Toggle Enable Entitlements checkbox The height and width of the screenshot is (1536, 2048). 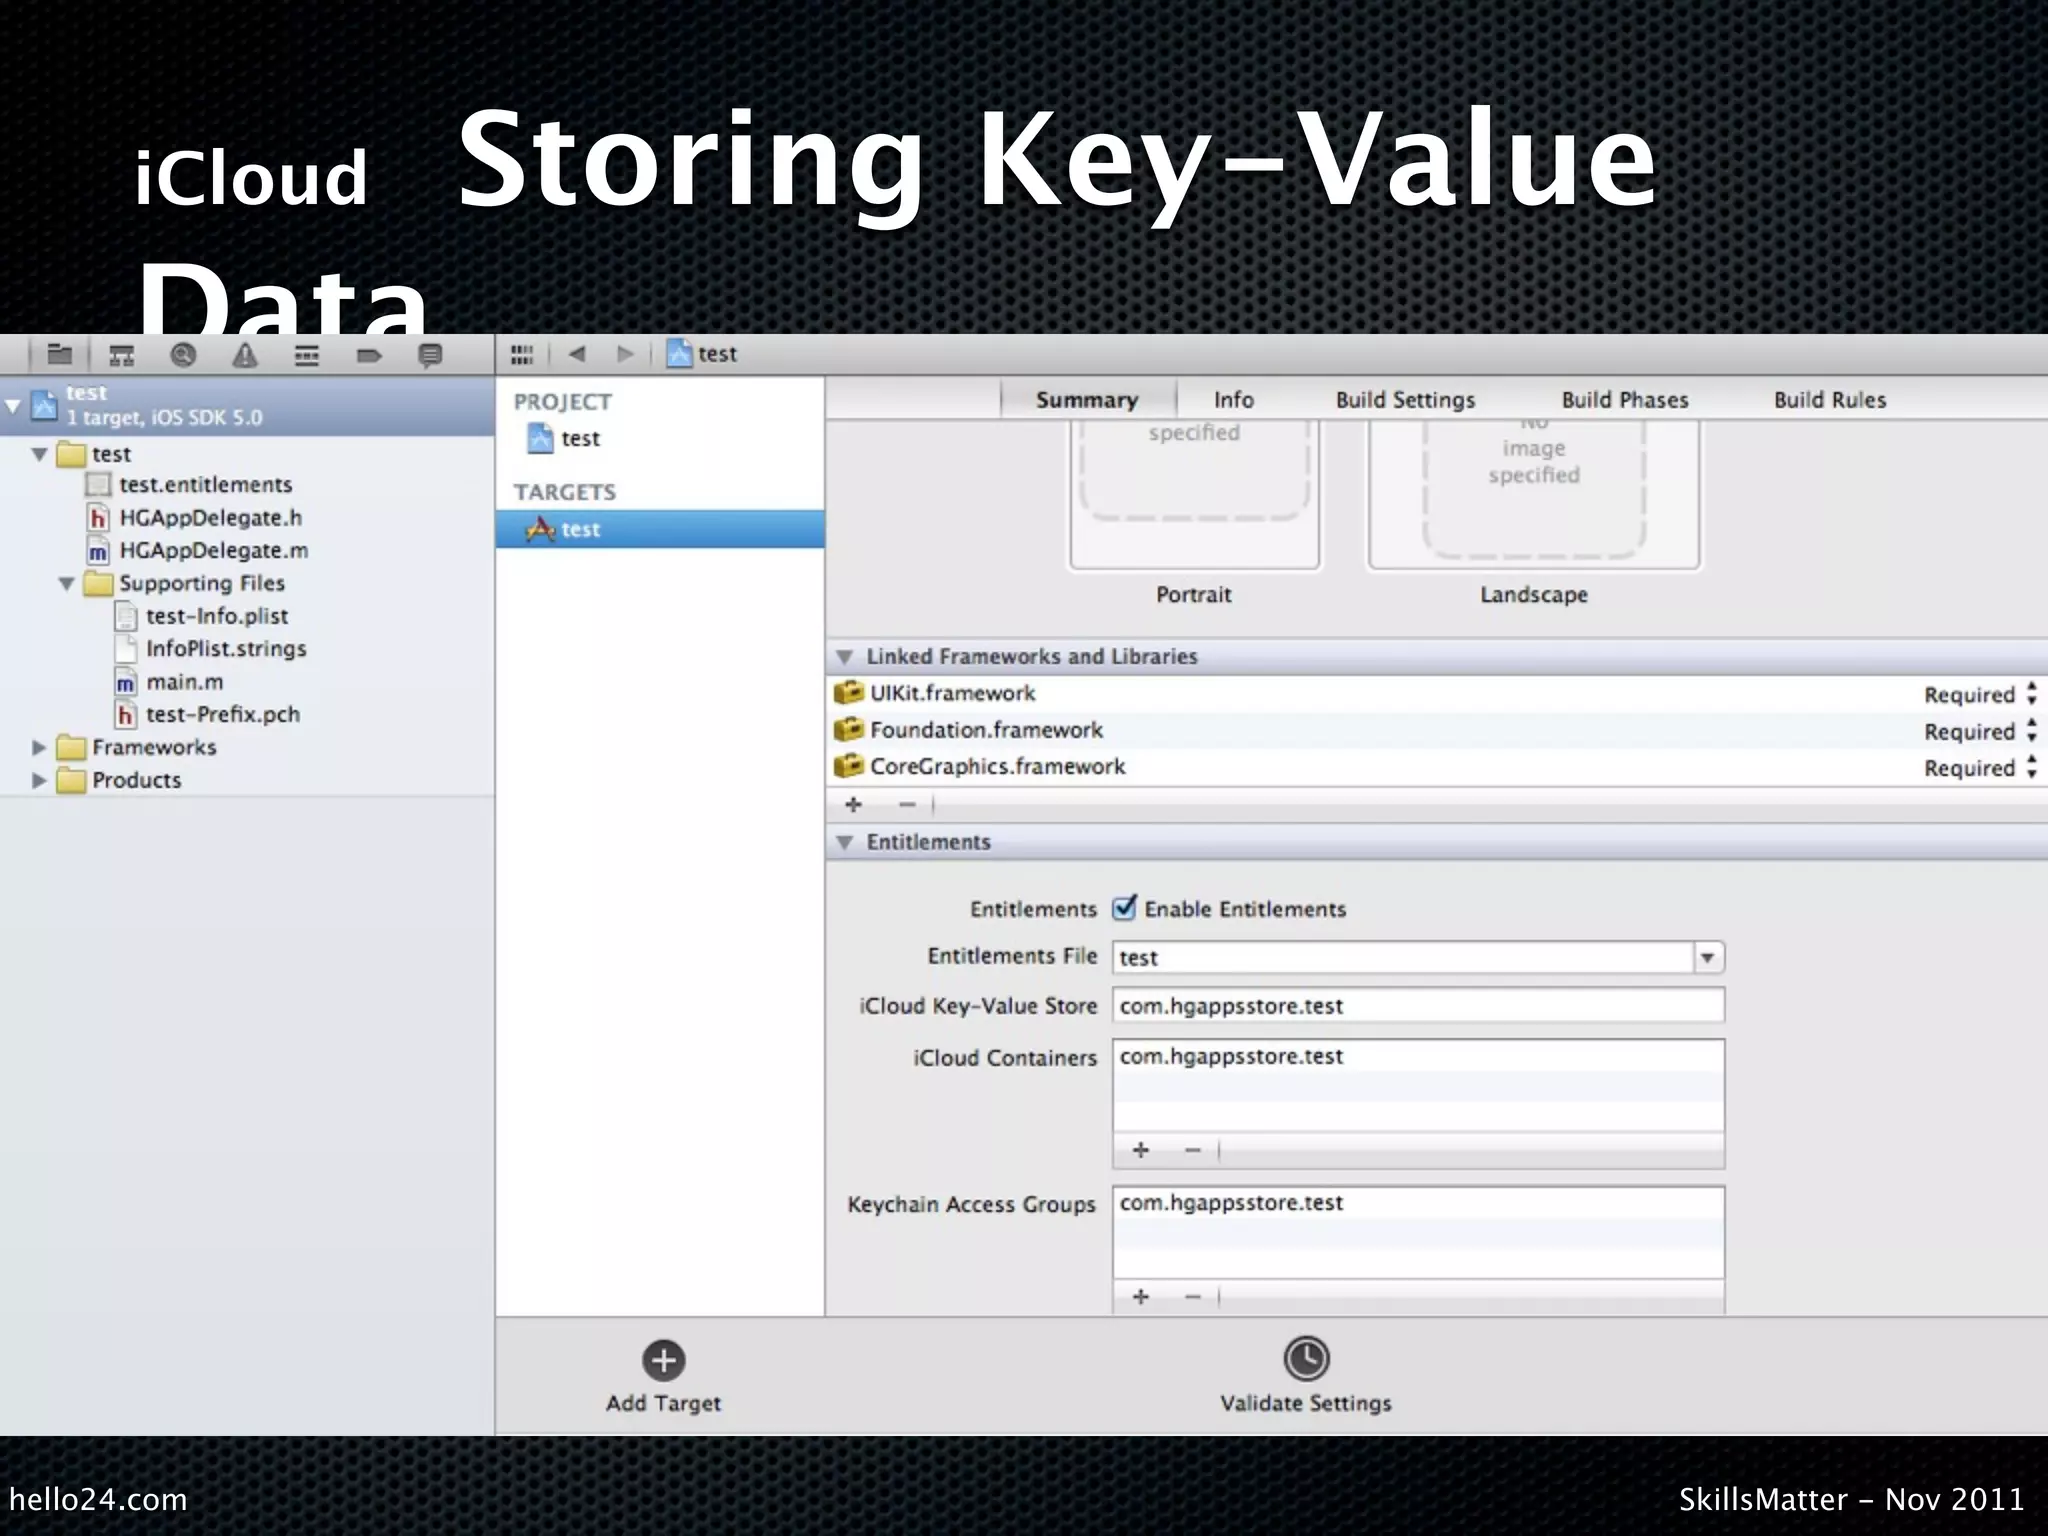(x=1124, y=907)
